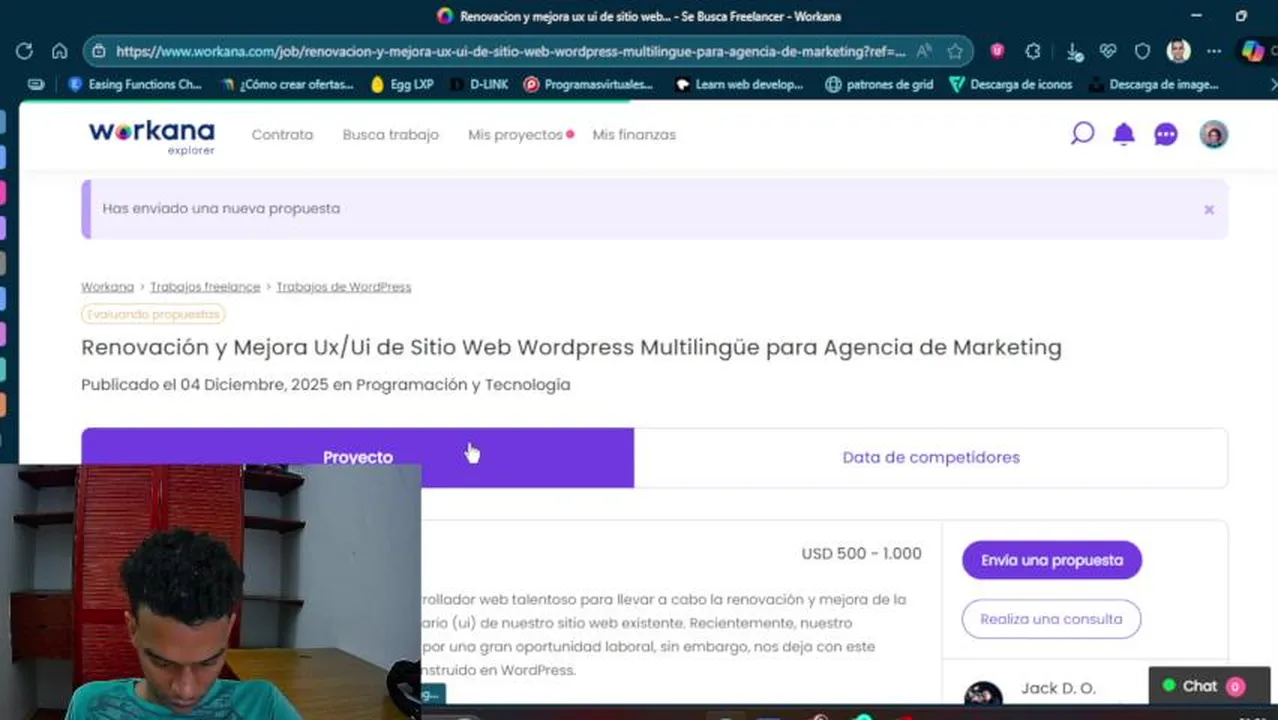Open the Descarga de iconos bookmark
The height and width of the screenshot is (720, 1278).
1011,85
